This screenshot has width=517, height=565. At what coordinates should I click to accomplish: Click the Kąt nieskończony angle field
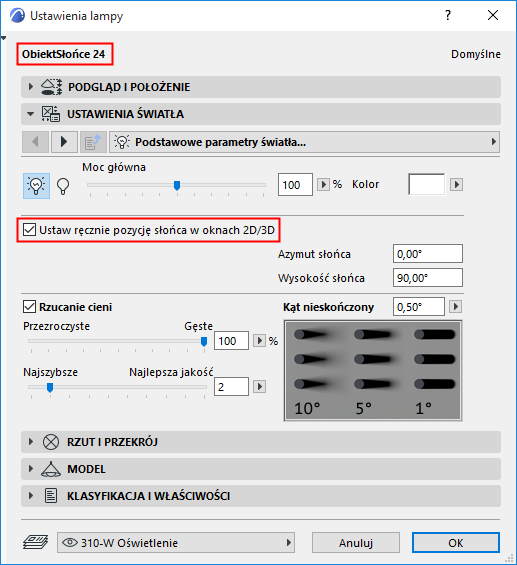click(x=419, y=307)
